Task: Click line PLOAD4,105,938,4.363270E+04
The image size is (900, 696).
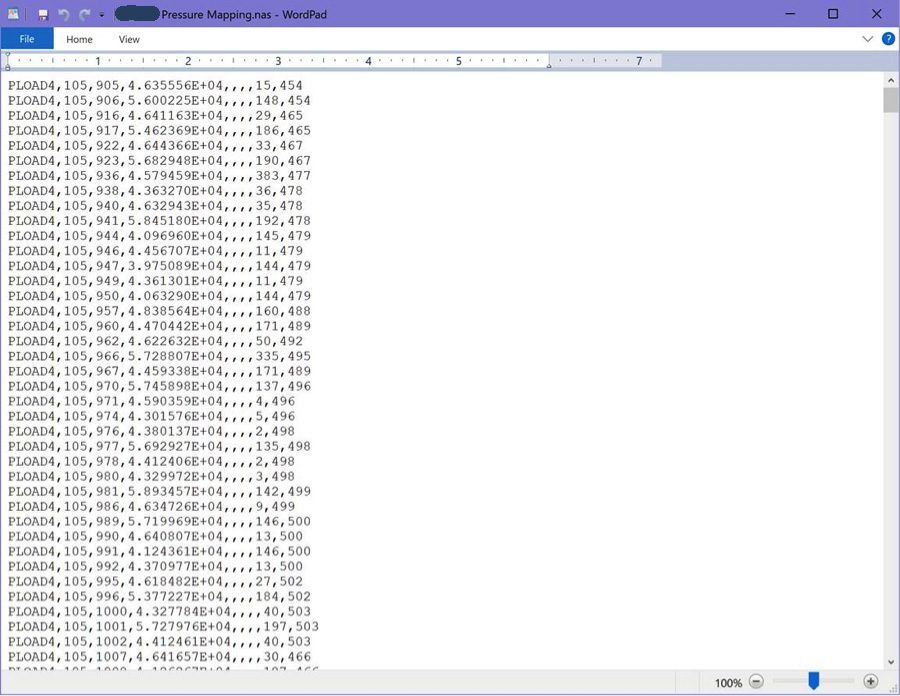Action: [x=155, y=190]
